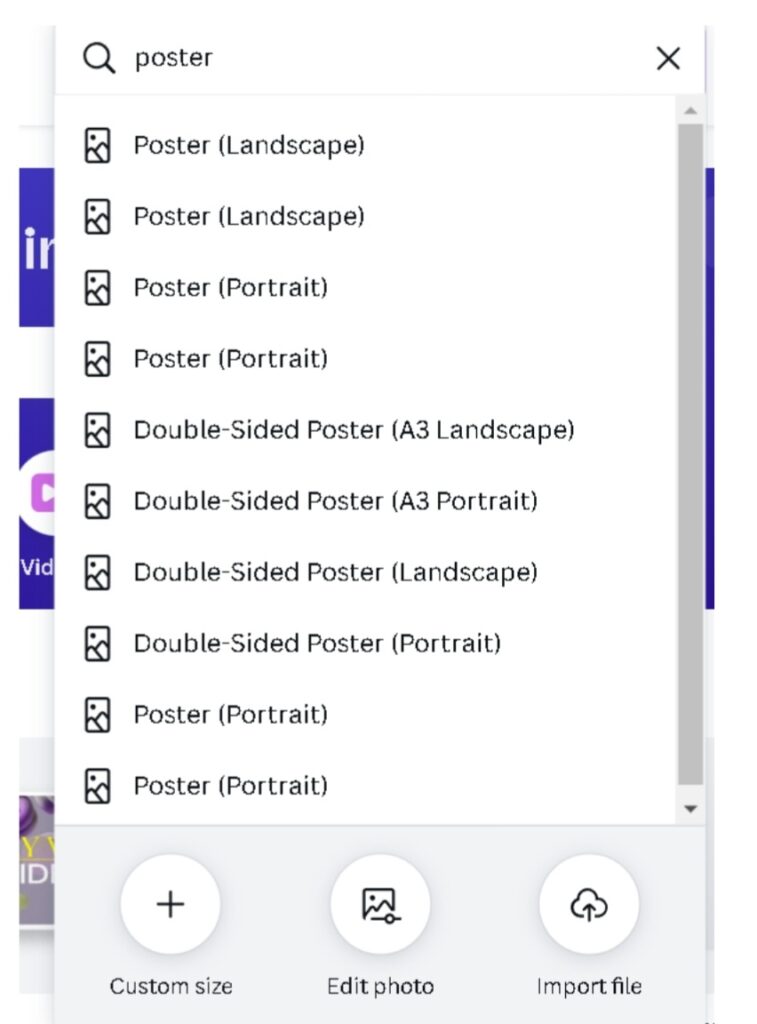Click image icon beside Double-Sided Poster (A3 Landscape)
Screen dimensions: 757x1024
tap(97, 430)
